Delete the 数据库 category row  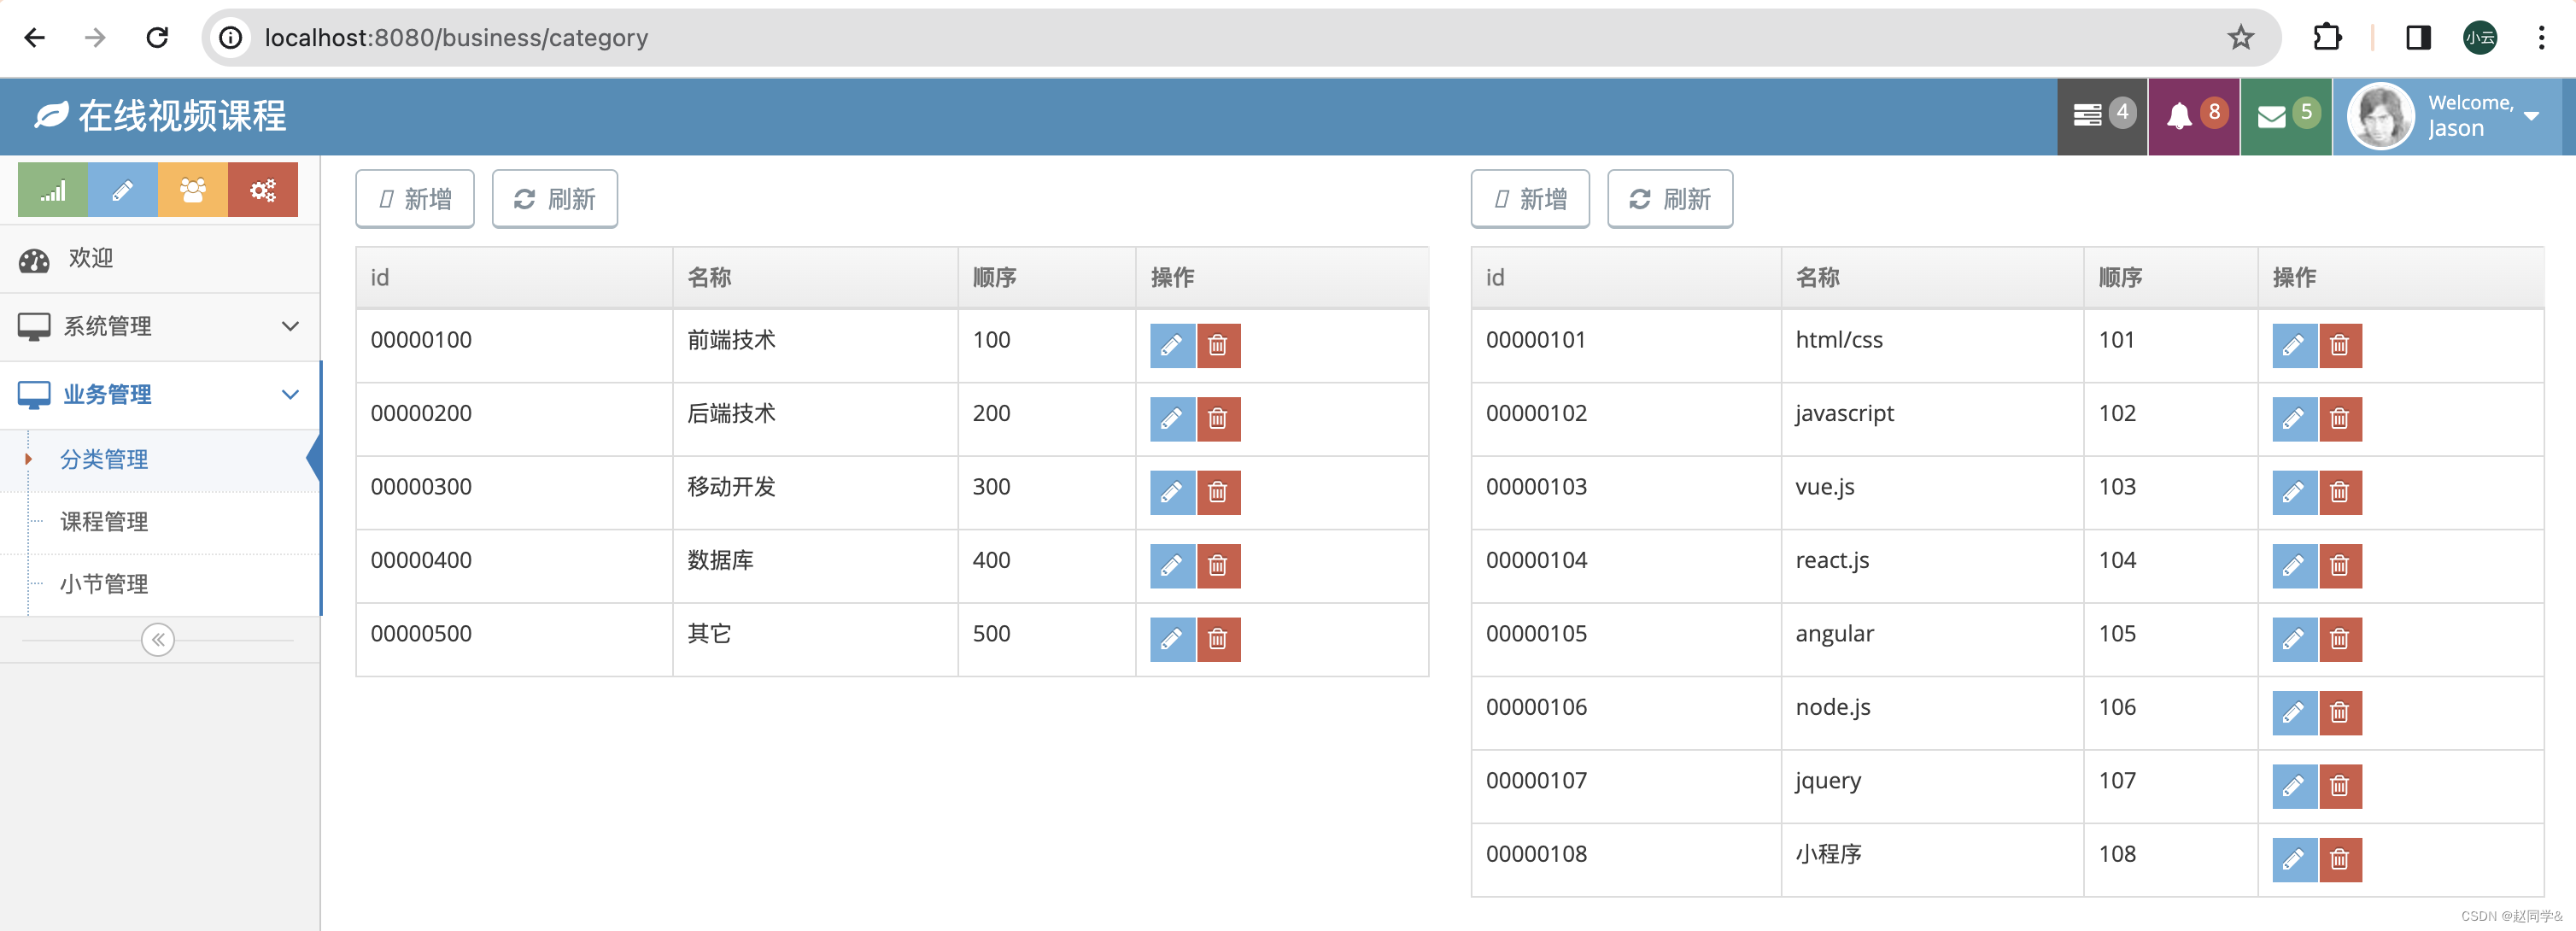pyautogui.click(x=1218, y=566)
